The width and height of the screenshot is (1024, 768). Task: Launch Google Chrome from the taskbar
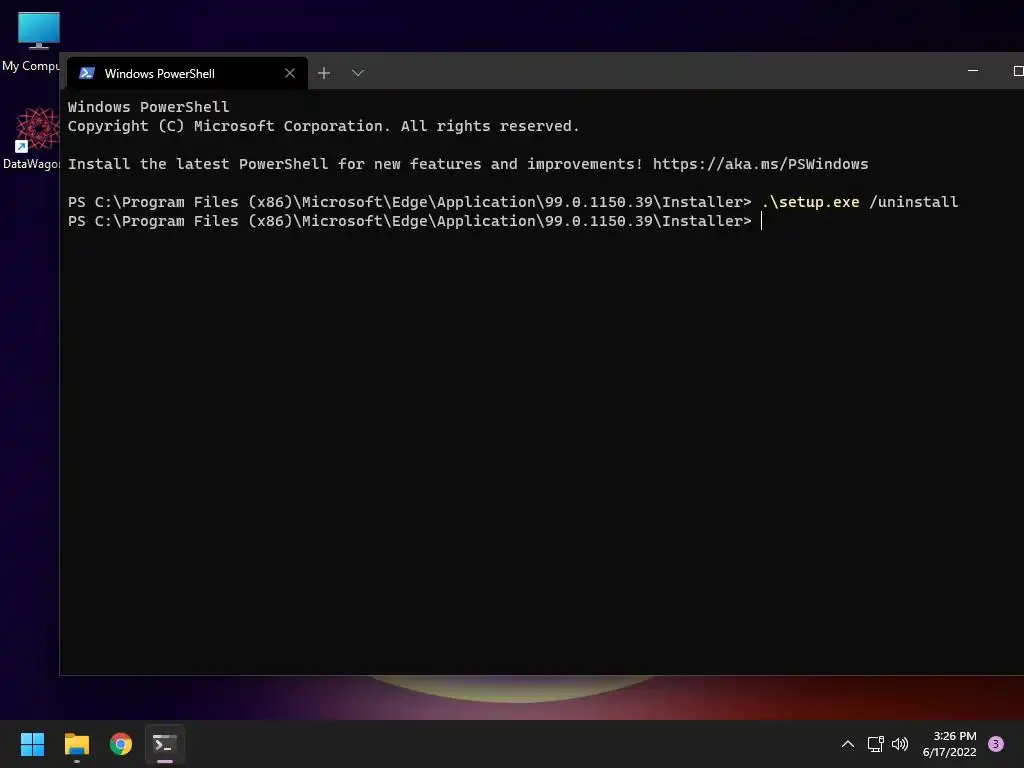coord(121,744)
